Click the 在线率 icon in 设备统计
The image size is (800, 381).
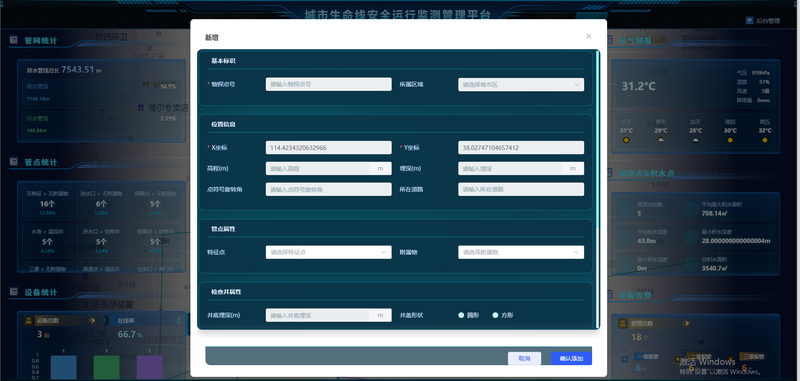(x=107, y=320)
